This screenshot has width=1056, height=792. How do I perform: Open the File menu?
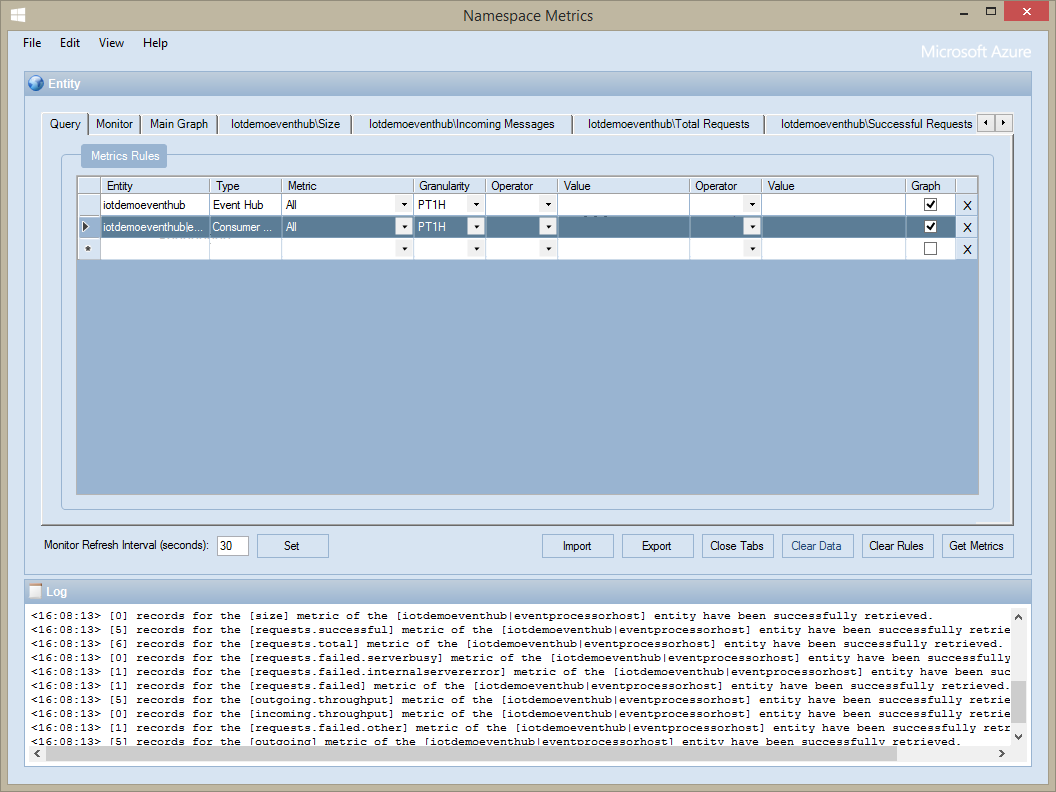(x=32, y=43)
